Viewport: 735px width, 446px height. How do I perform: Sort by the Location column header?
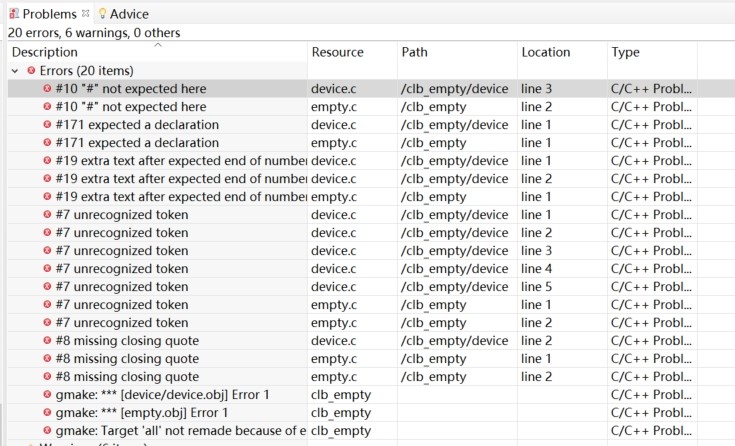[545, 52]
